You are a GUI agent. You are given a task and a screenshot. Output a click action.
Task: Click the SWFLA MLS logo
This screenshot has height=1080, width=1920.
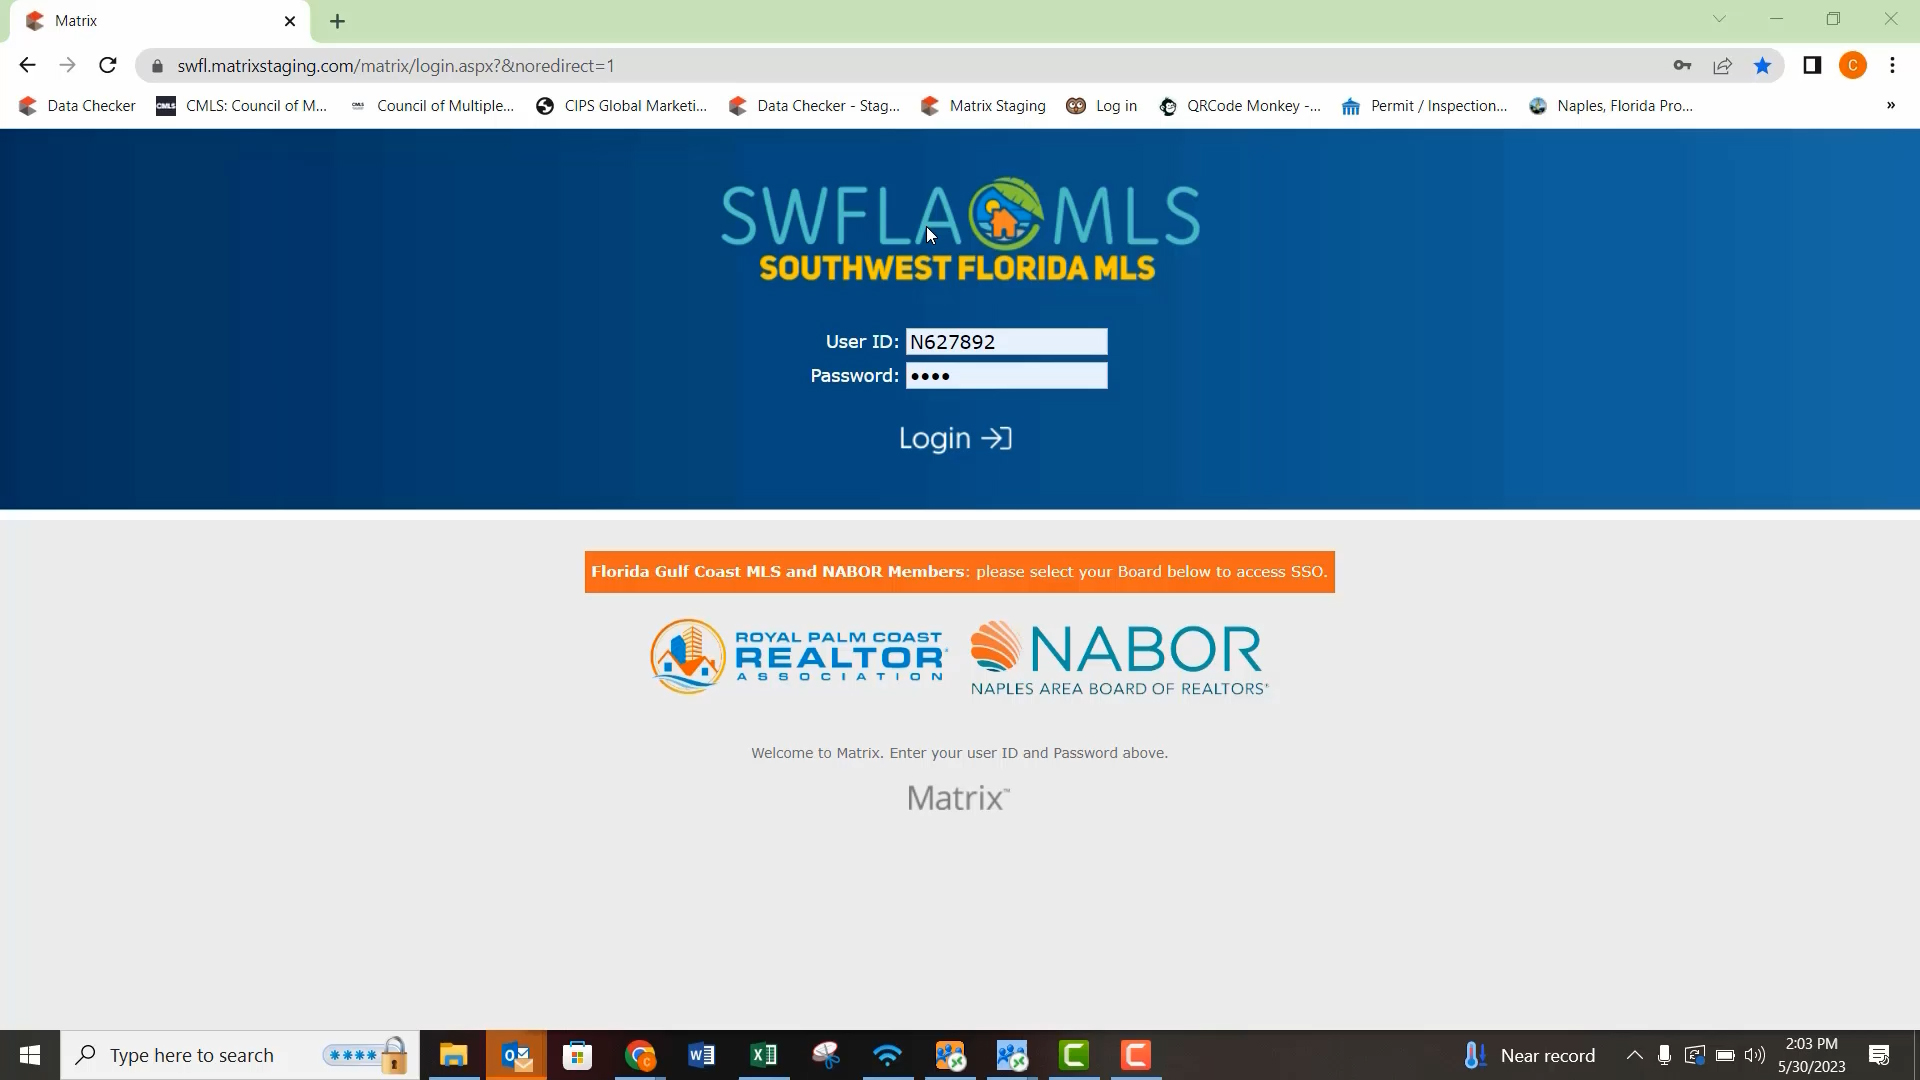pos(960,229)
